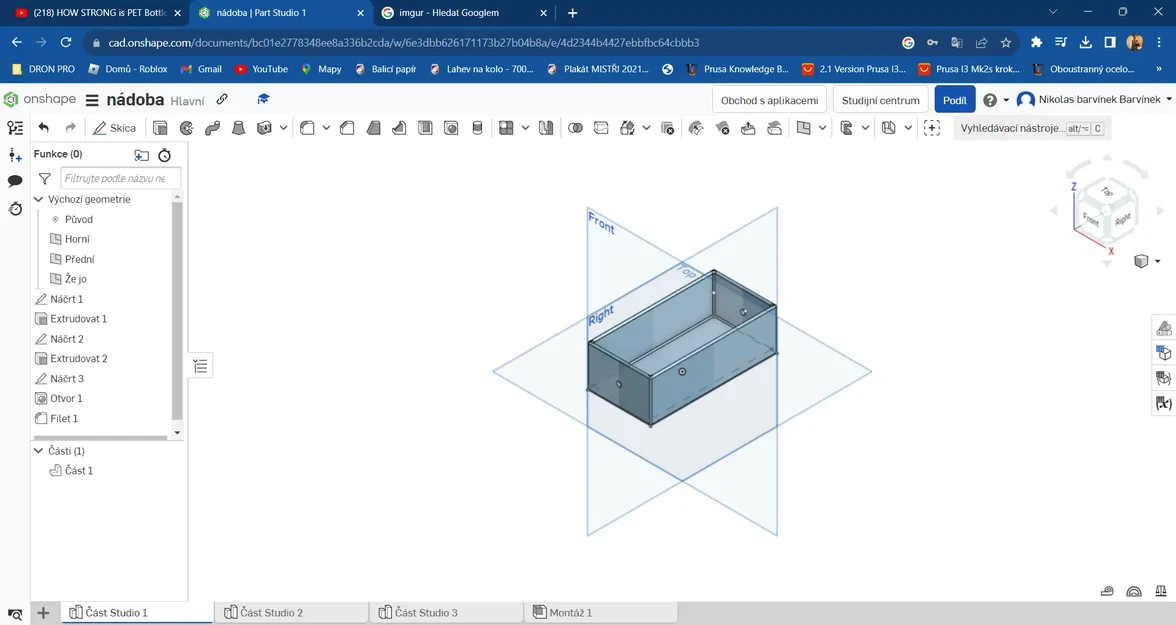This screenshot has width=1176, height=625.
Task: Toggle the rollback stopwatch in Funkce header
Action: (164, 155)
